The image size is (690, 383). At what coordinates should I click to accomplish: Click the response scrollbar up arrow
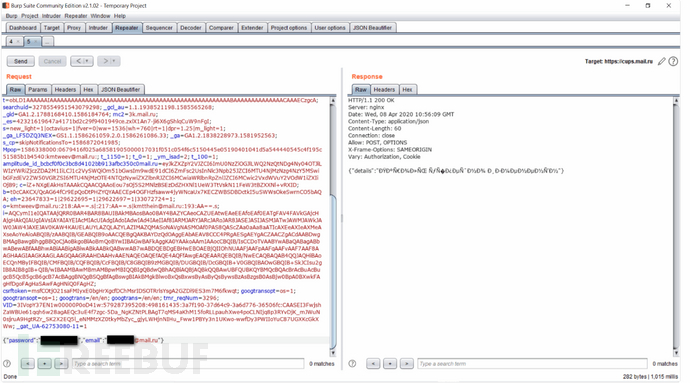[x=676, y=101]
